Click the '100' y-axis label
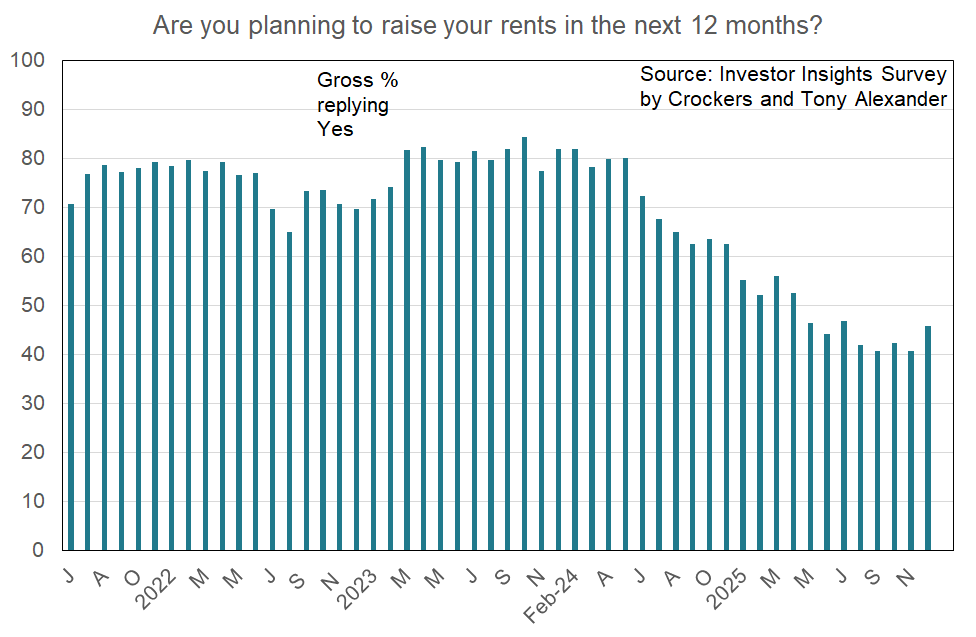Viewport: 976px width, 637px height. (x=28, y=61)
